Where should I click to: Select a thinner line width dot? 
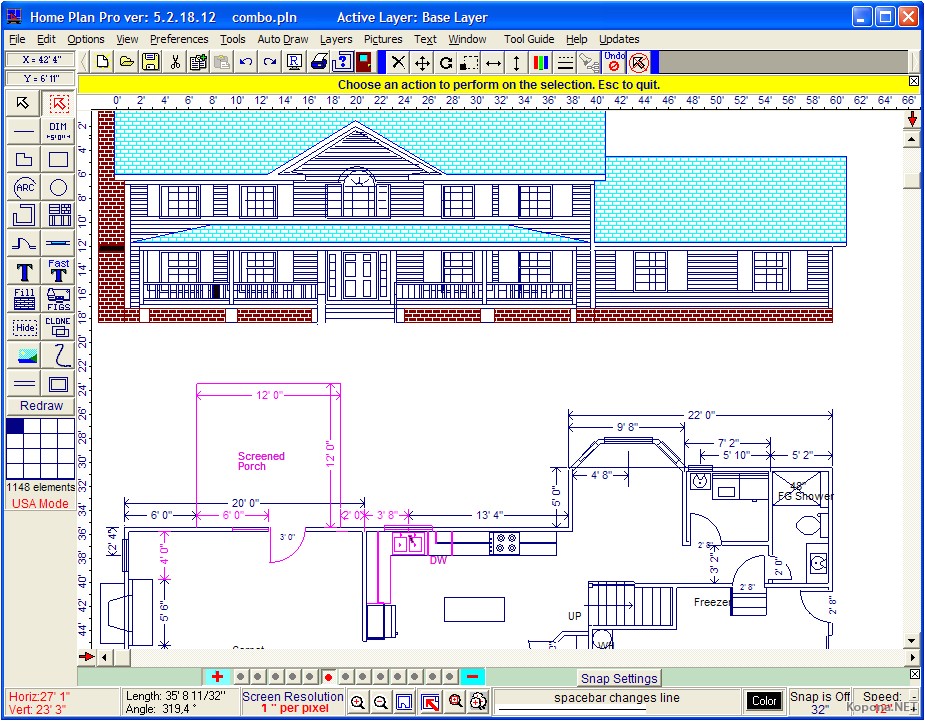point(240,676)
